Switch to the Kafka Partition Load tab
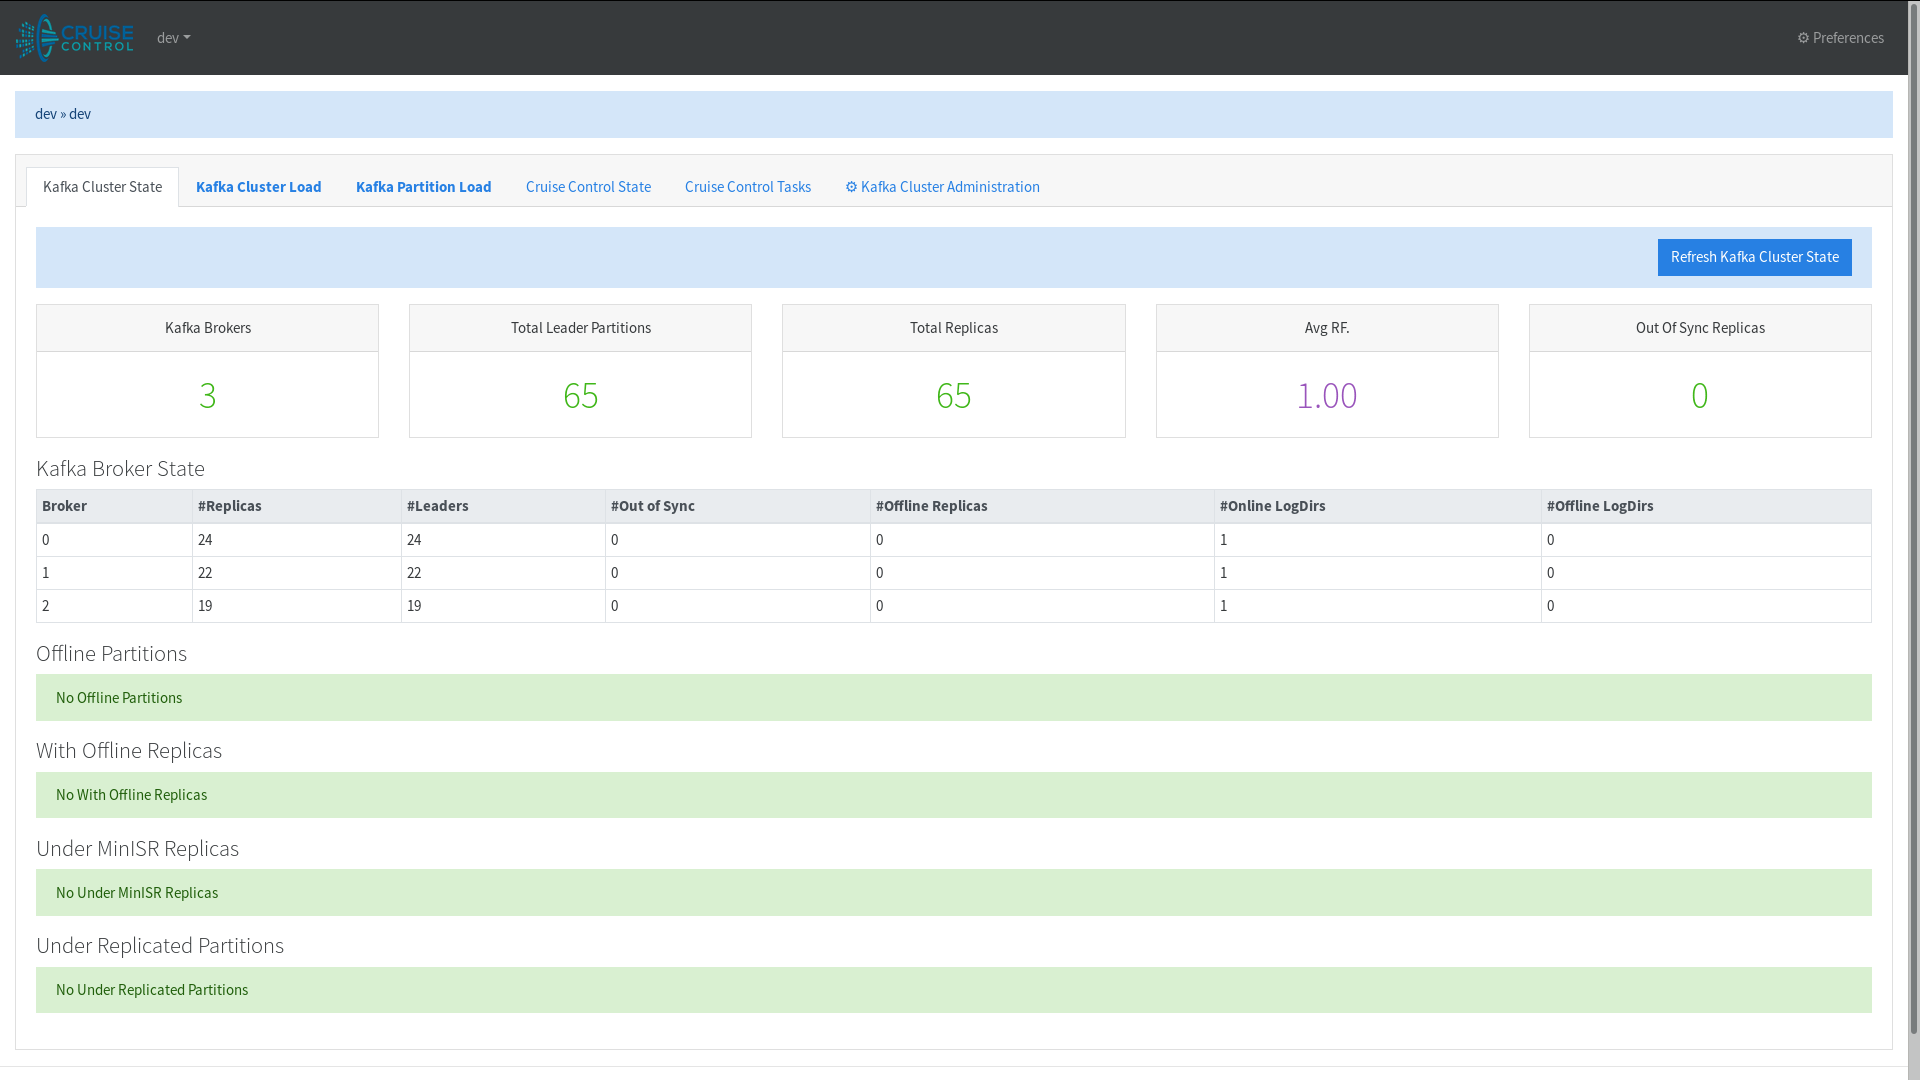Image resolution: width=1920 pixels, height=1080 pixels. [424, 187]
